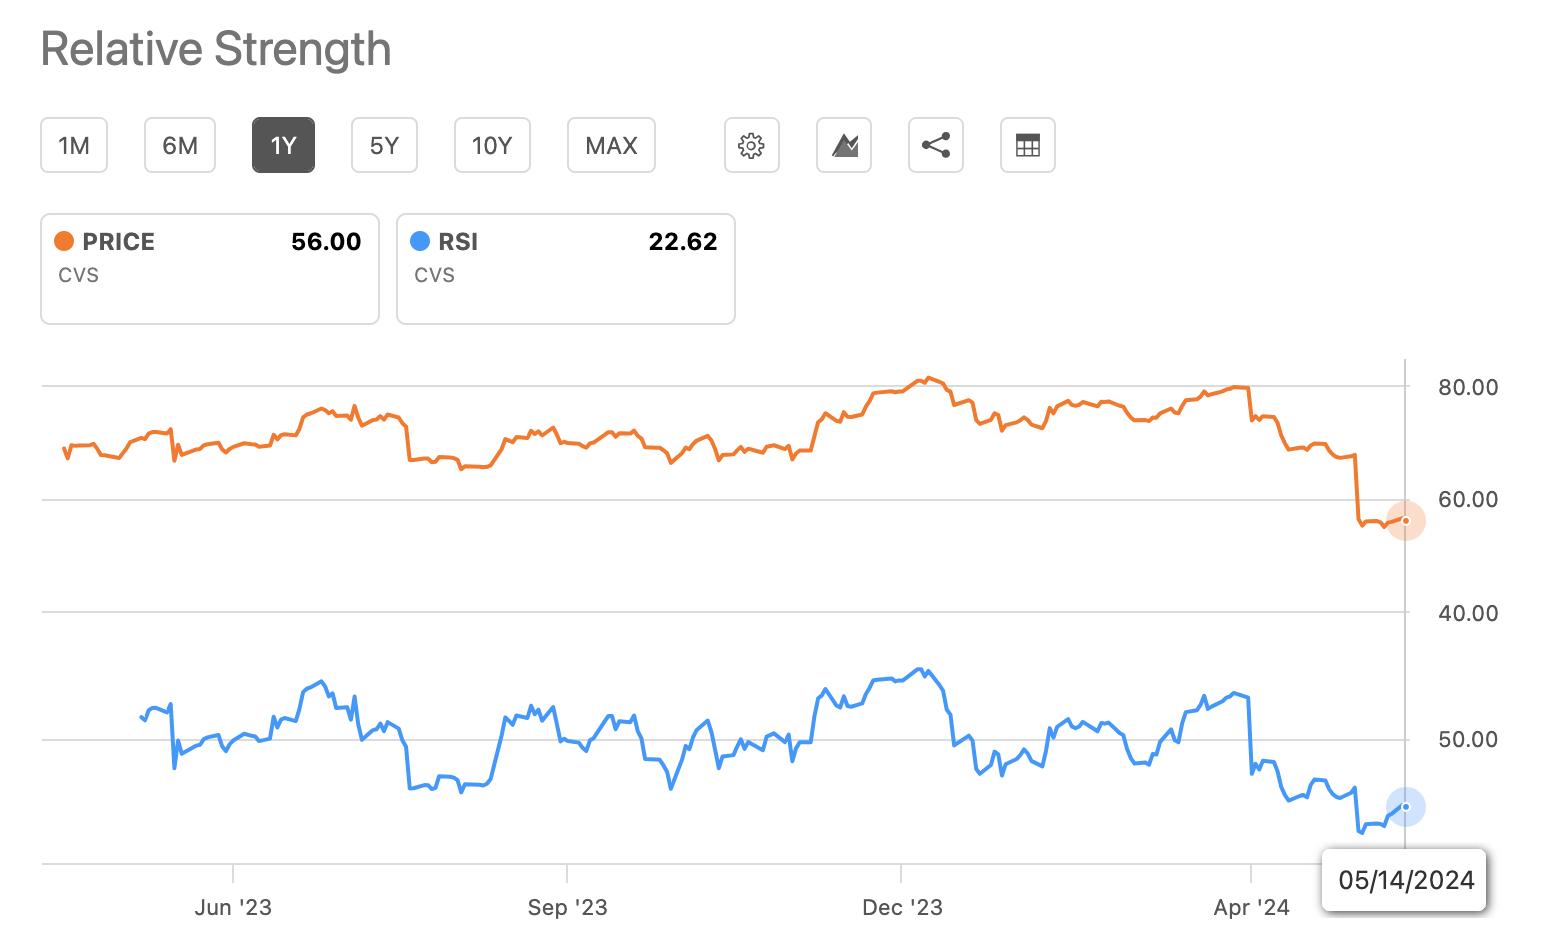The image size is (1552, 945).
Task: Open chart settings gear icon
Action: point(751,145)
